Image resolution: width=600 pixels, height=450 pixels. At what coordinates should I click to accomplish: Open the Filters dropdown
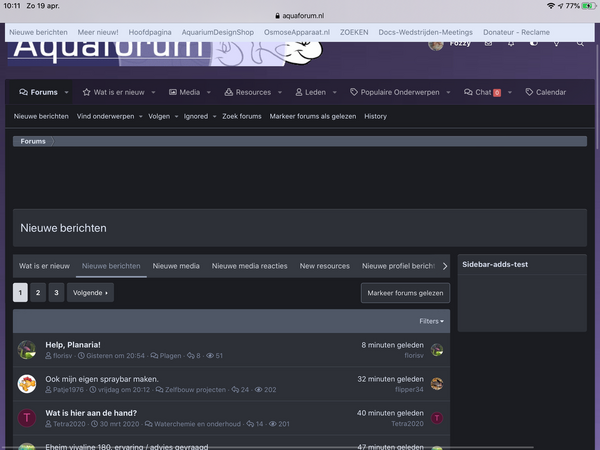point(431,321)
